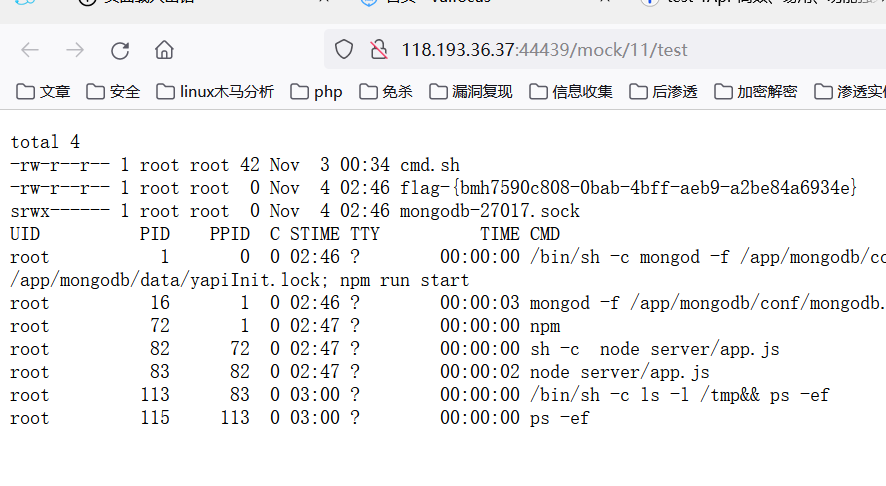Open the 安全 bookmarks folder
This screenshot has width=886, height=486.
coord(114,92)
